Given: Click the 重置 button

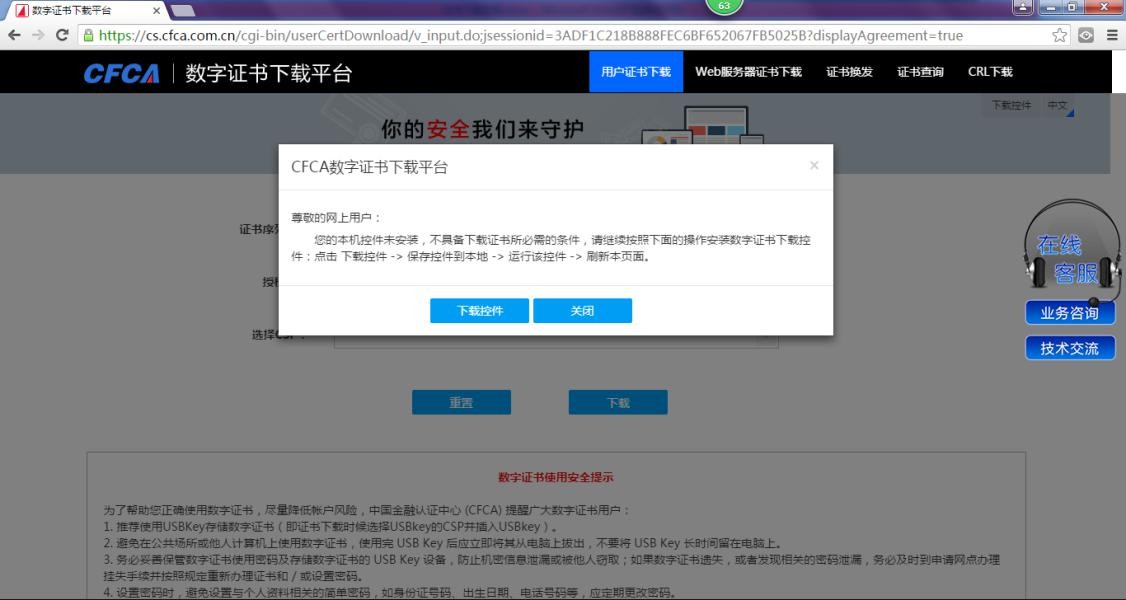Looking at the screenshot, I should tap(461, 403).
